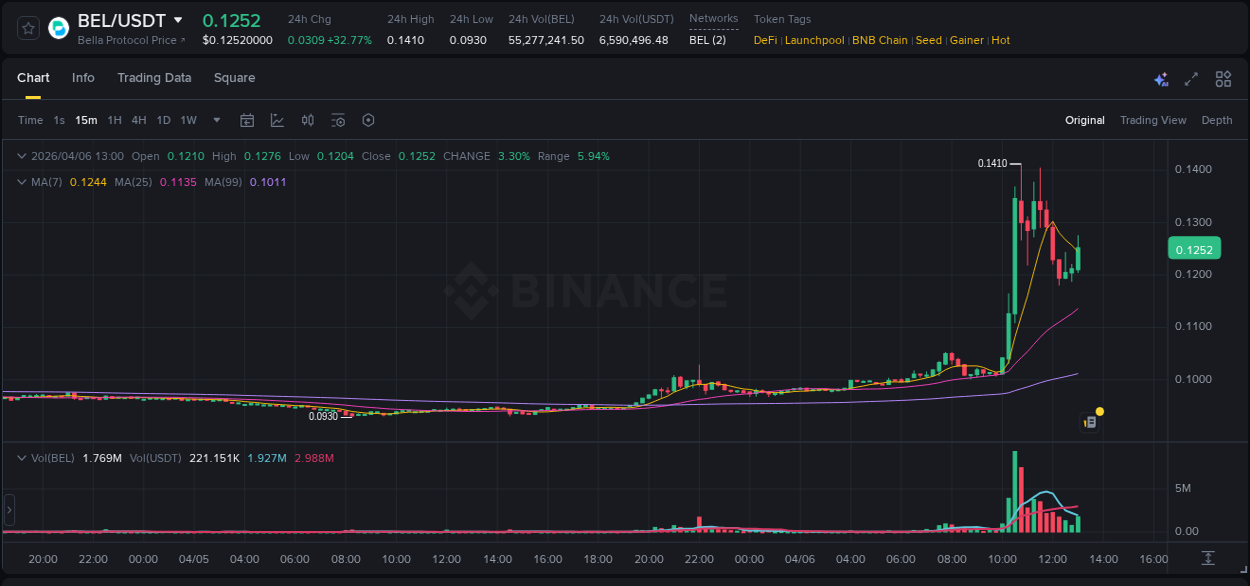
Task: Open the hexagon chart settings icon
Action: click(x=368, y=120)
